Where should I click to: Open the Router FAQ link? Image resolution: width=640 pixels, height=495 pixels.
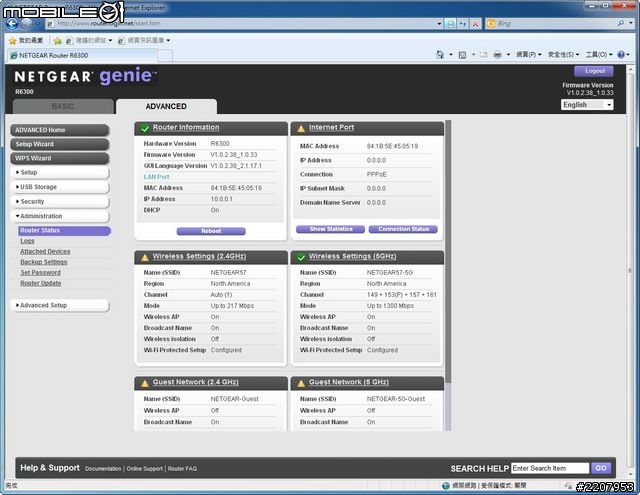click(x=182, y=469)
